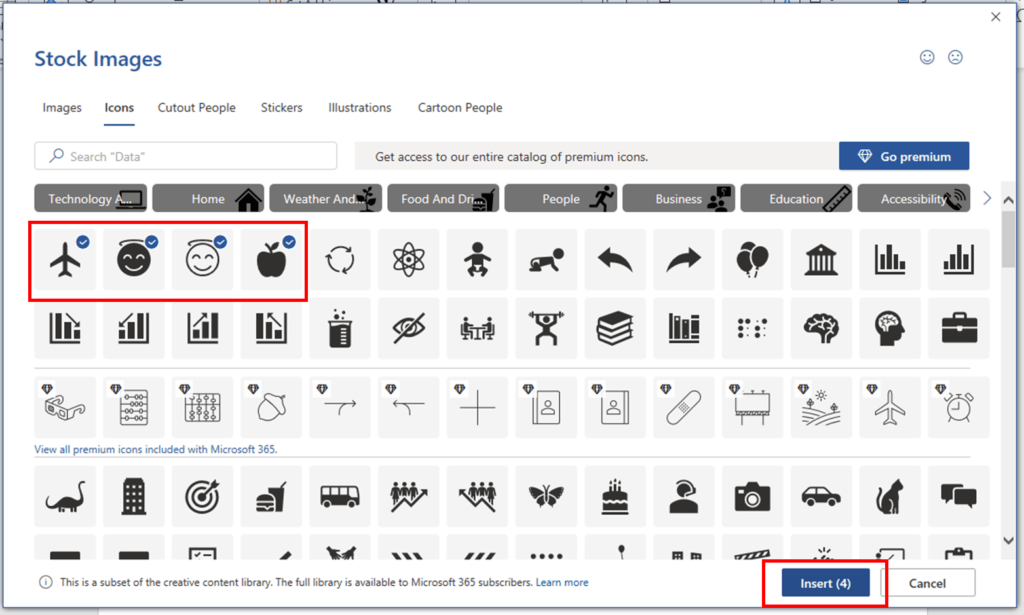1024x615 pixels.
Task: Deselect the apple icon checkmark
Action: click(x=288, y=241)
